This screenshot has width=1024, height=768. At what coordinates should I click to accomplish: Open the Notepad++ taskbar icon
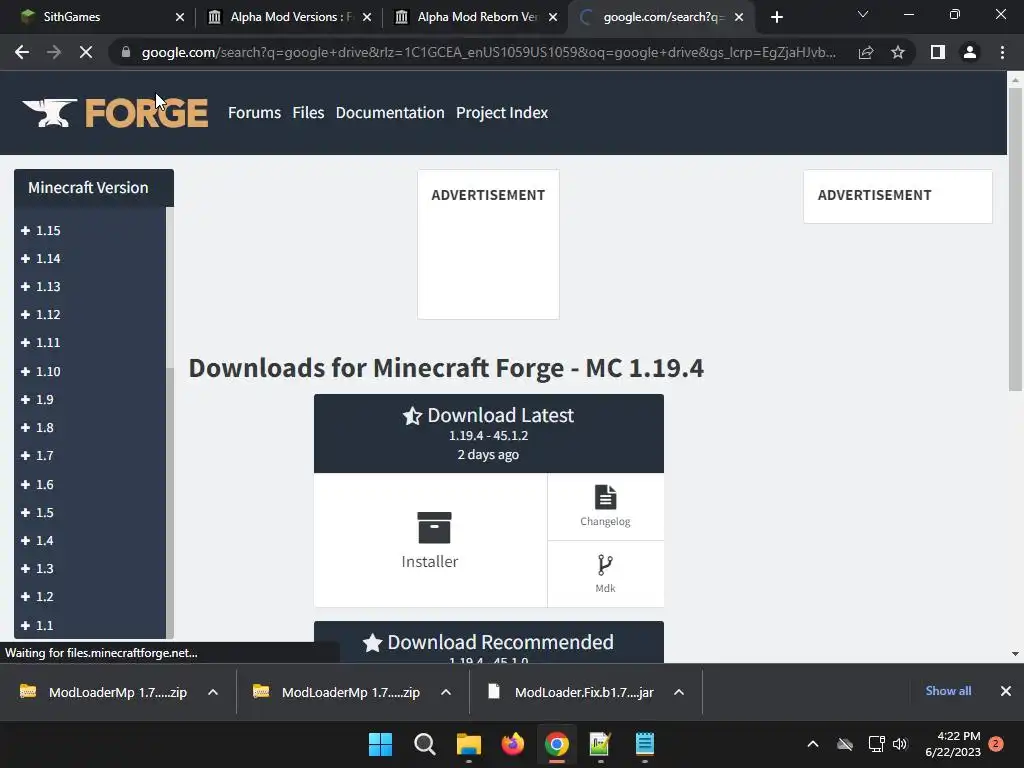[x=600, y=744]
